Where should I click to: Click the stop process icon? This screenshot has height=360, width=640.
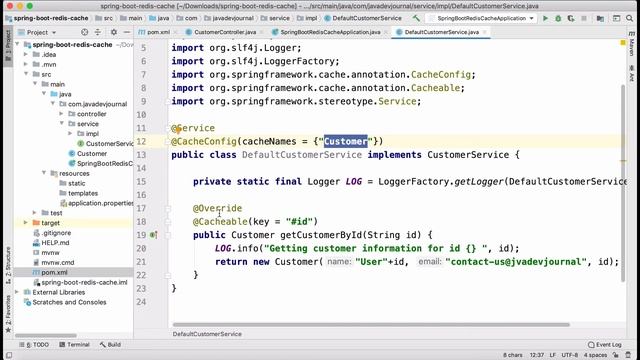[584, 18]
